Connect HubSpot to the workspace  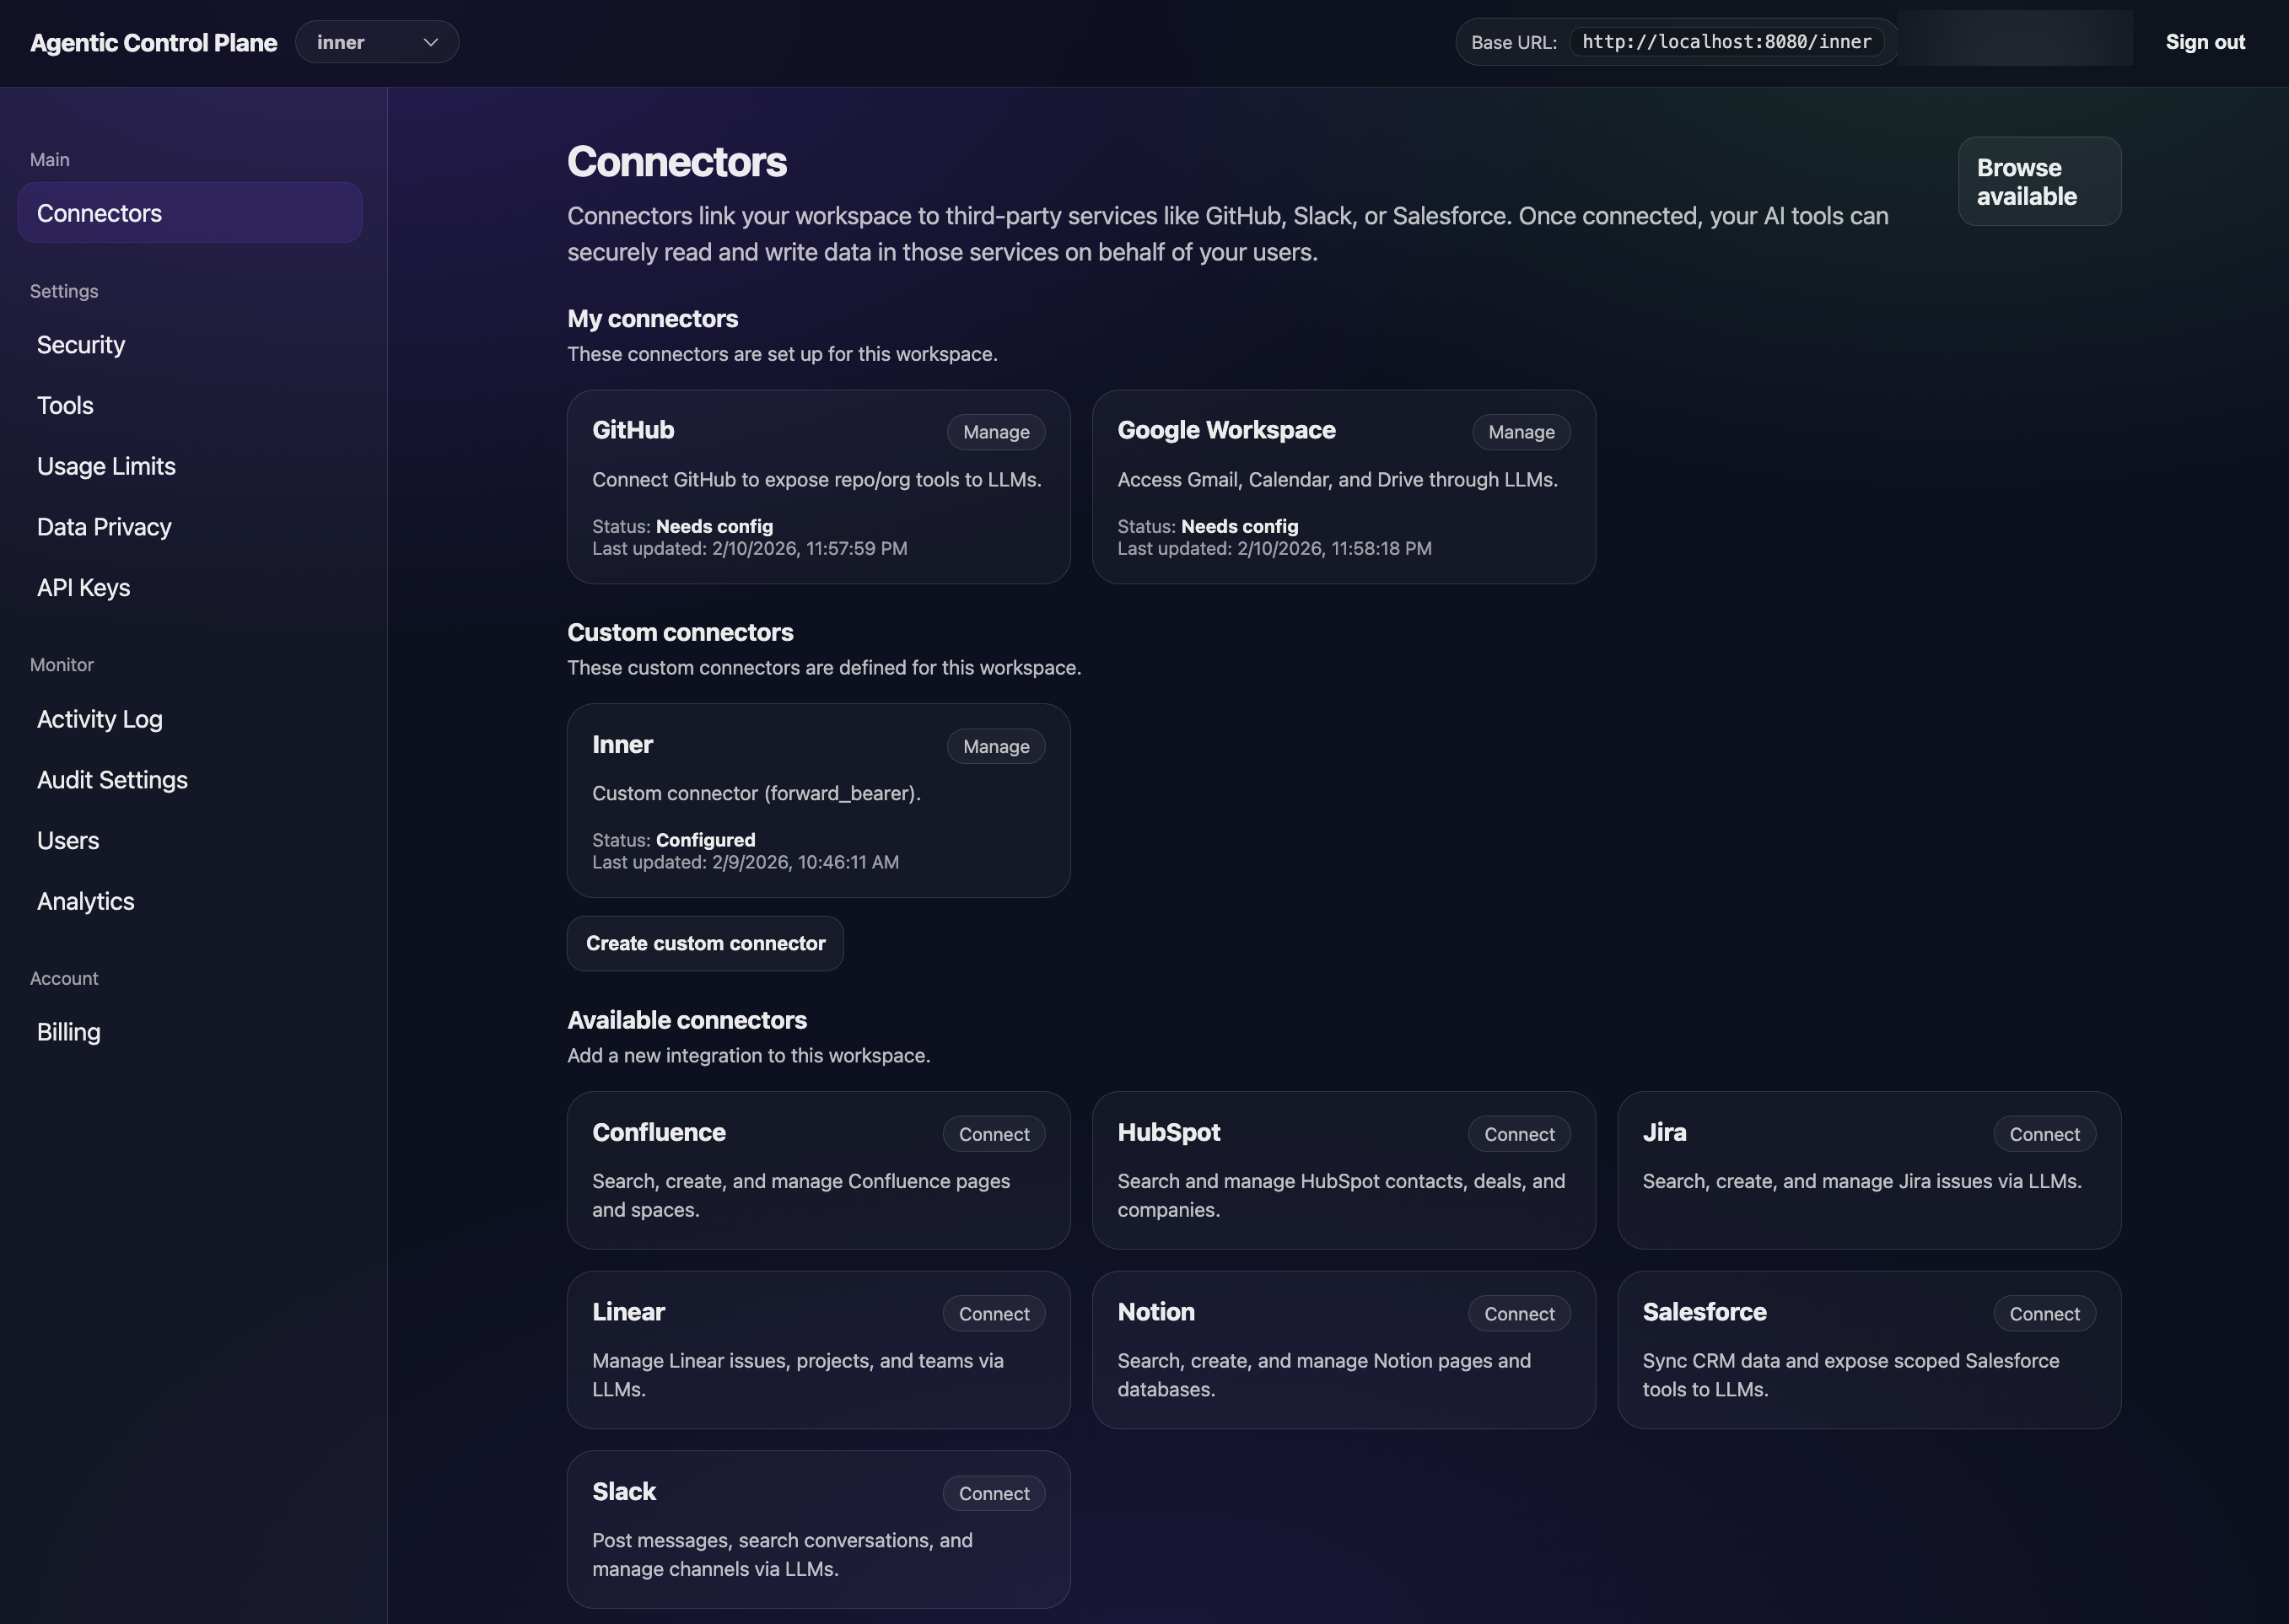(1519, 1134)
